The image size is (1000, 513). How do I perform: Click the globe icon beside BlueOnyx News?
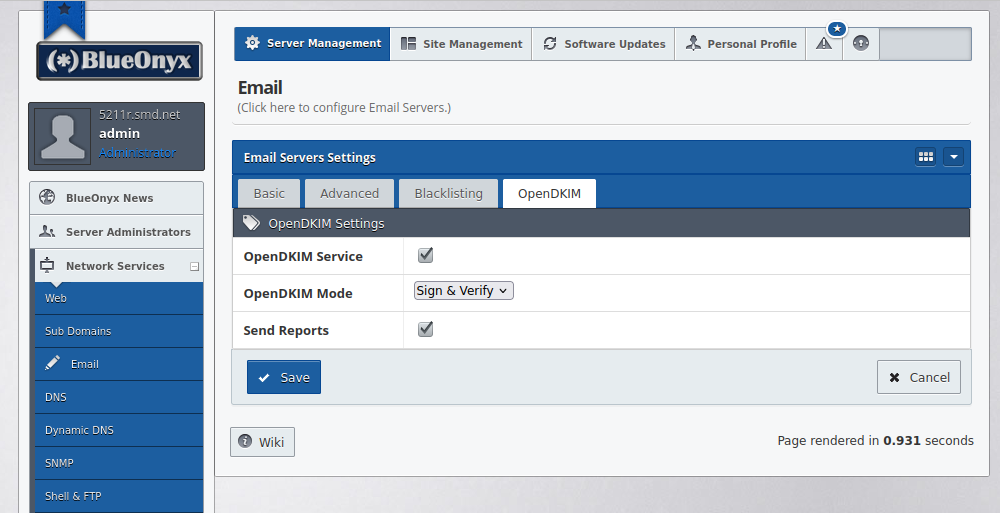click(47, 197)
